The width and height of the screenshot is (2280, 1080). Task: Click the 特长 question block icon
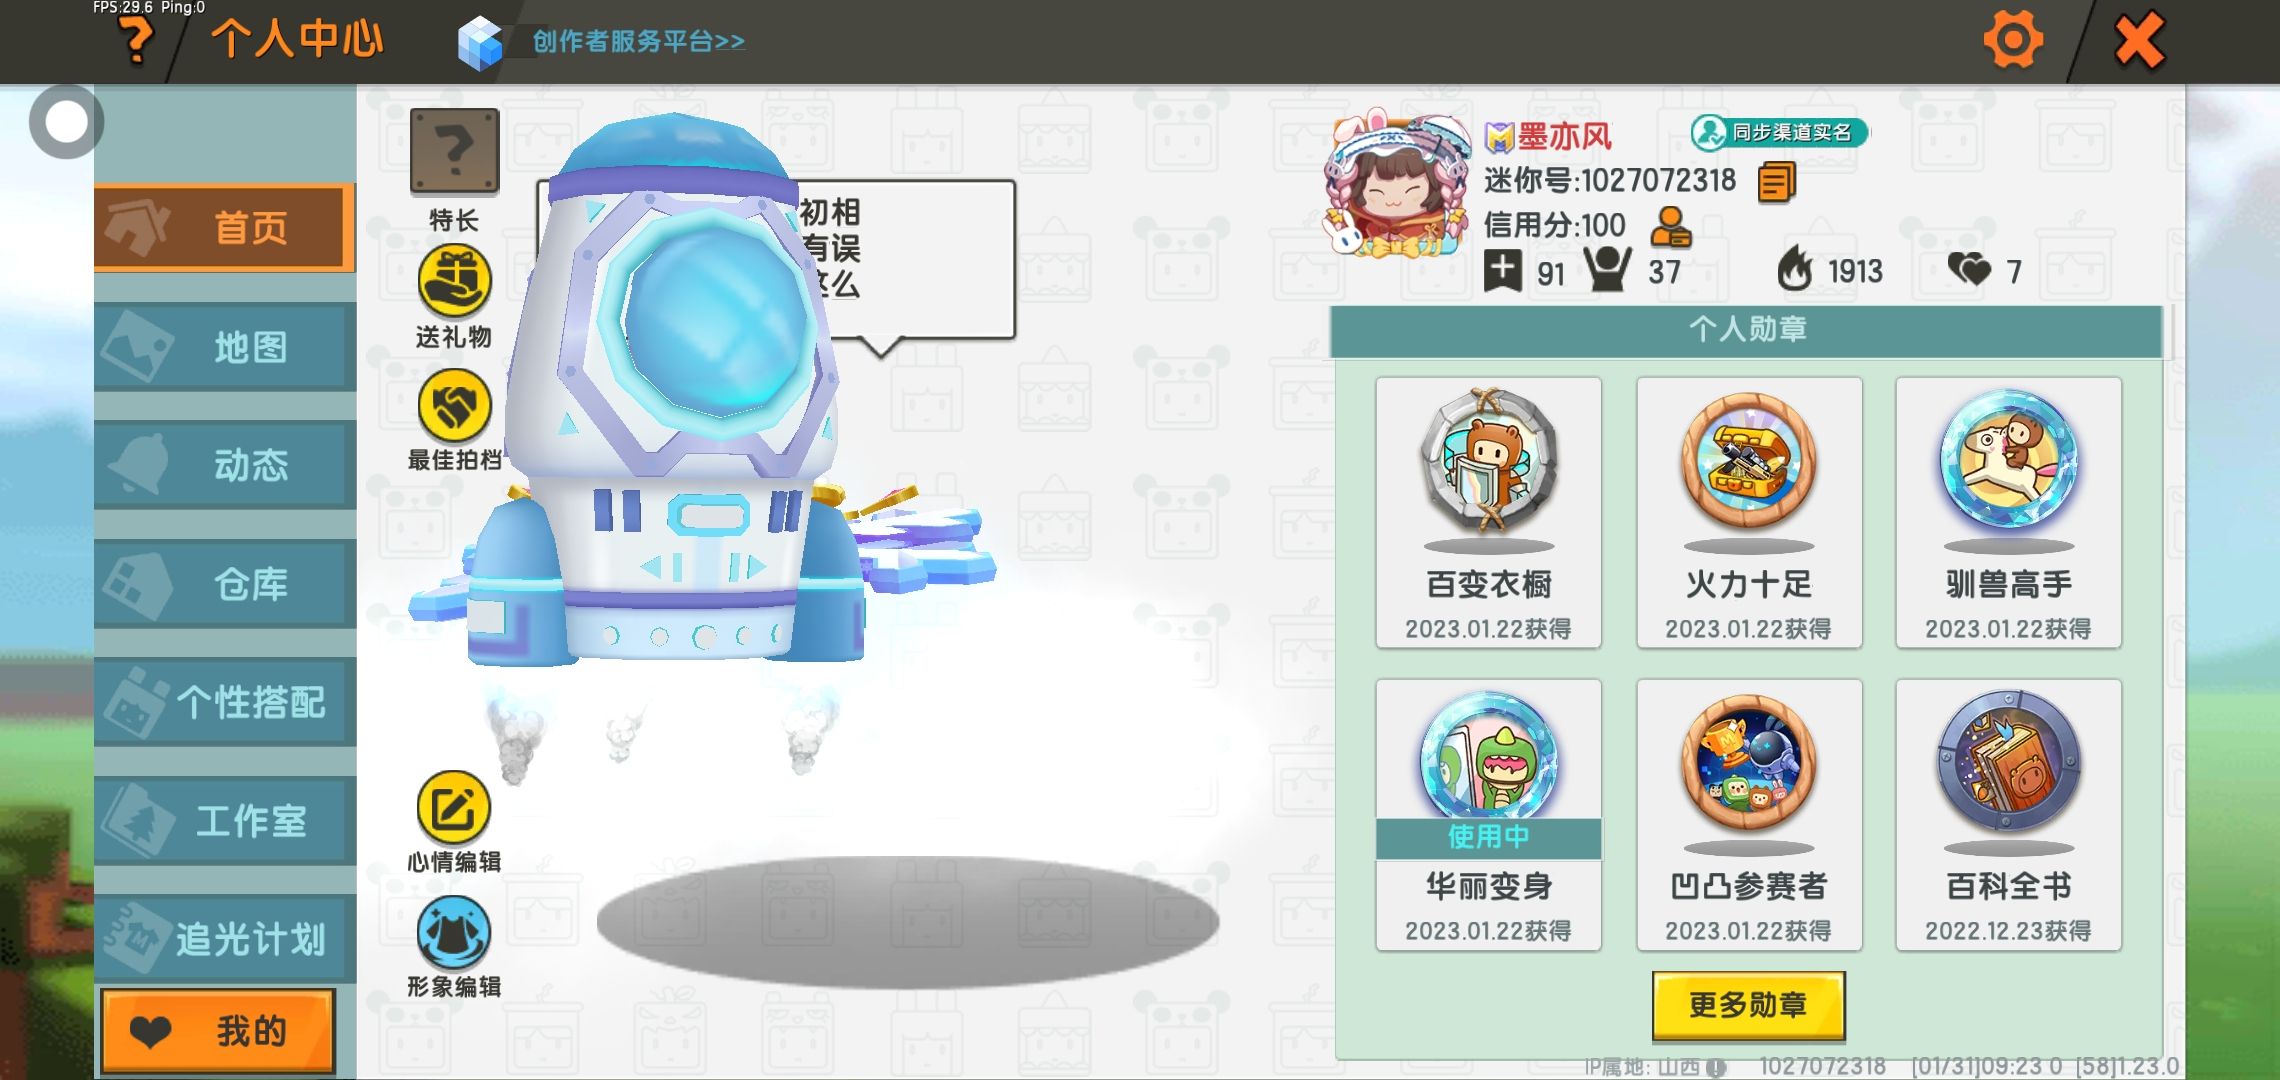(454, 151)
